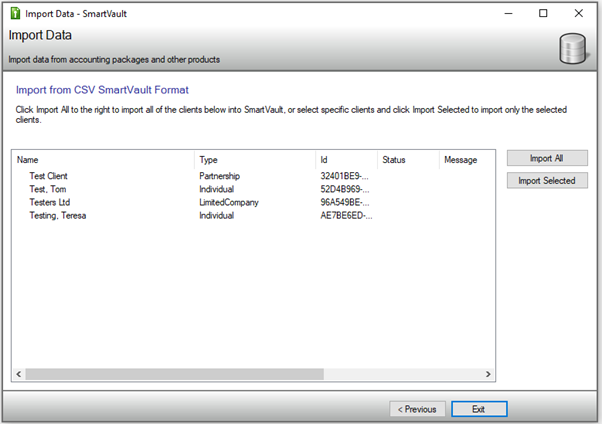Viewport: 602px width, 424px height.
Task: Click the database icon in header
Action: click(574, 49)
